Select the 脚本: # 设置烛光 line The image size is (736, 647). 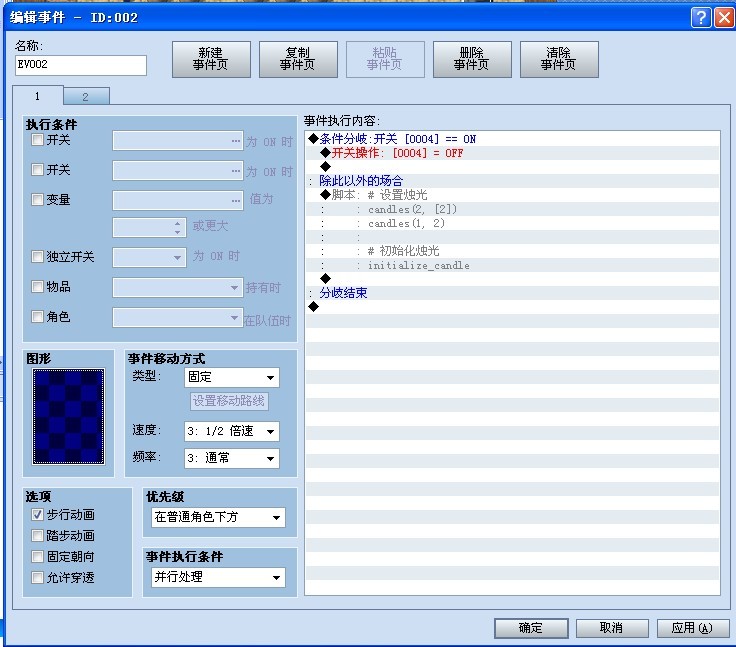(x=513, y=195)
